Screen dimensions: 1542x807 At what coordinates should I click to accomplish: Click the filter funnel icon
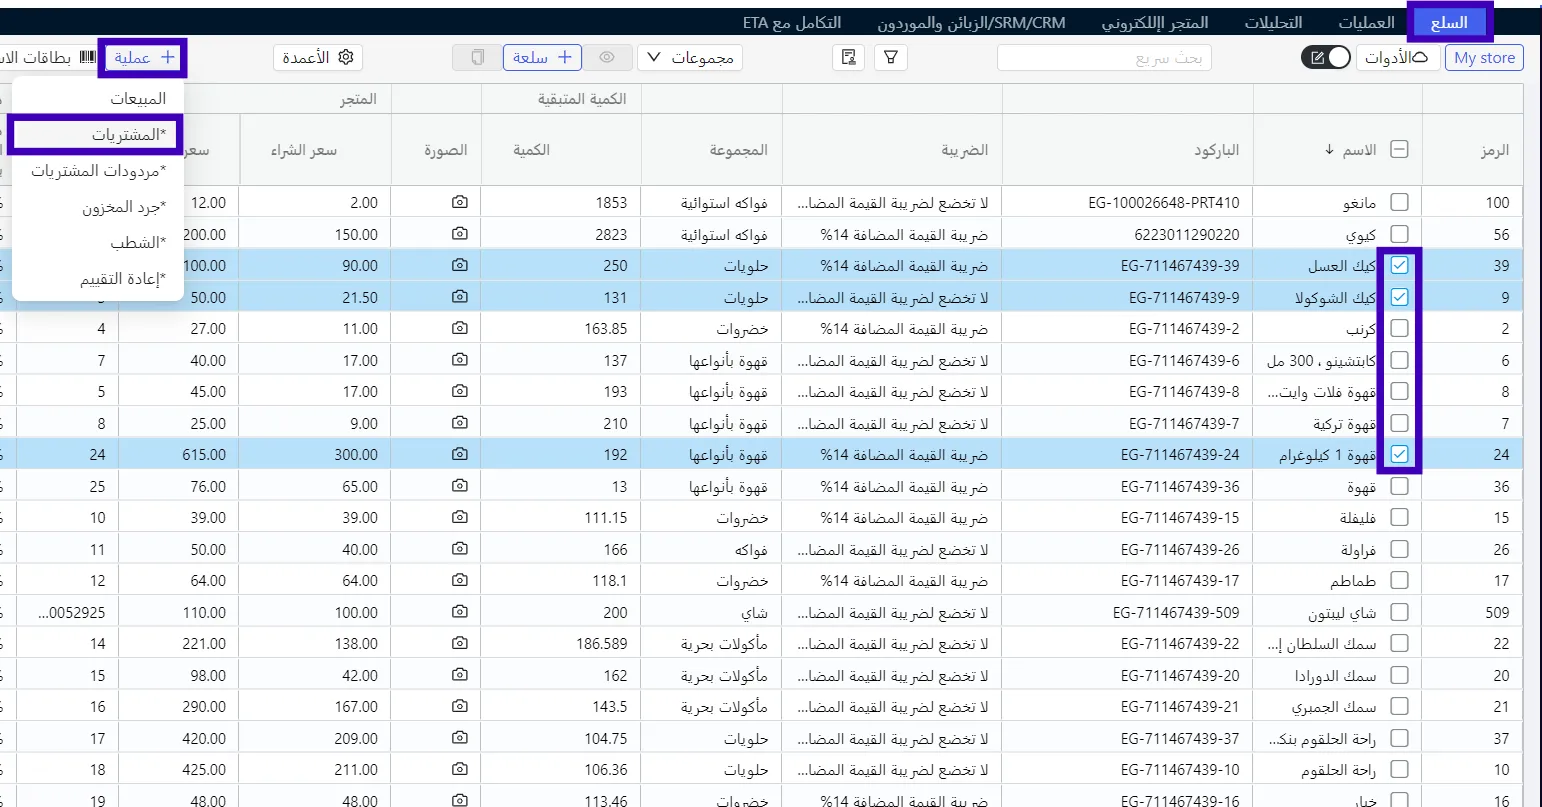890,58
